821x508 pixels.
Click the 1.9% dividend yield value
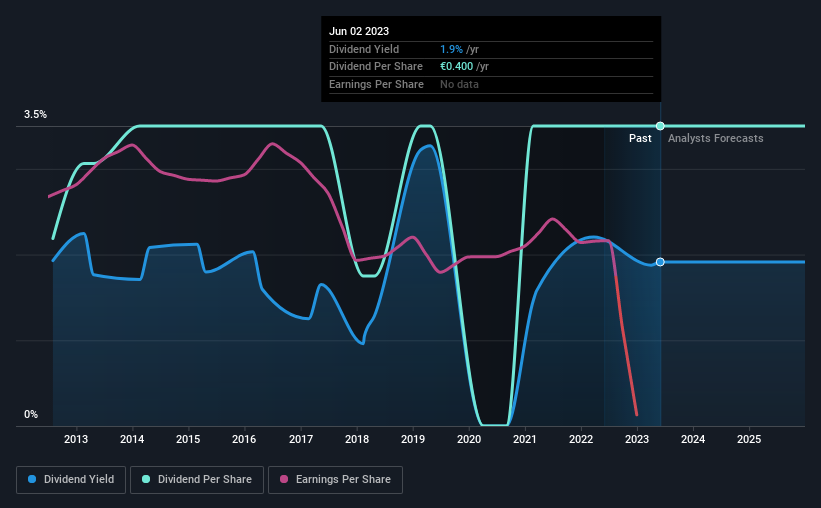pos(451,49)
